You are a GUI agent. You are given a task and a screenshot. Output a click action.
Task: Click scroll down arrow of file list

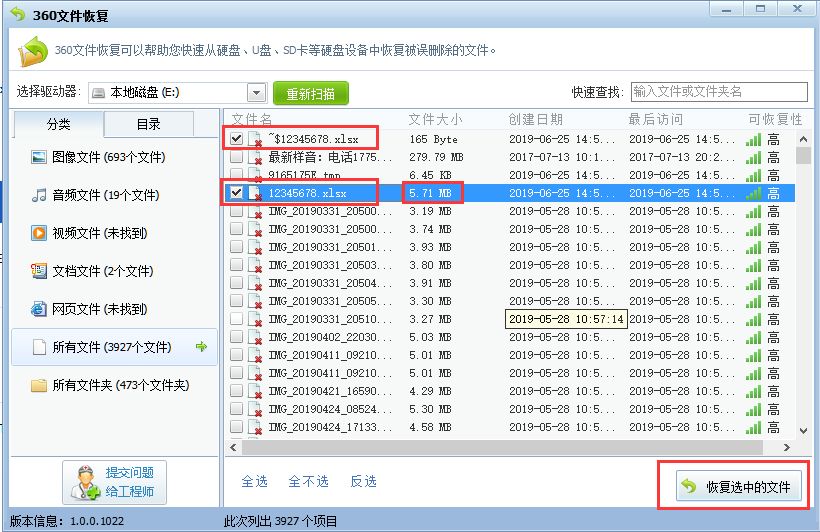[803, 431]
